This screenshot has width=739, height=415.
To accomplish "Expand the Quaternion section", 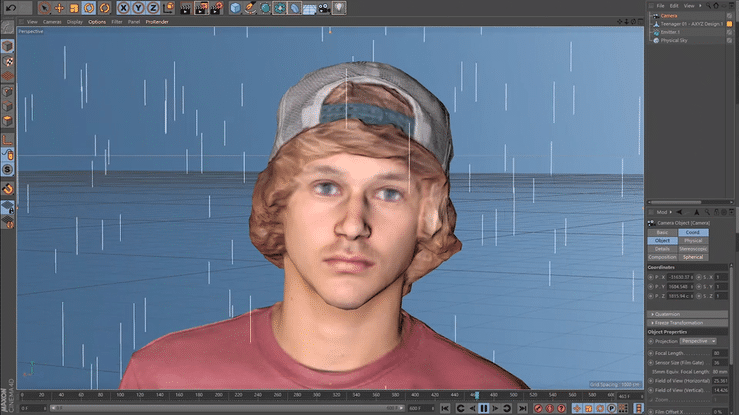I will (x=688, y=314).
